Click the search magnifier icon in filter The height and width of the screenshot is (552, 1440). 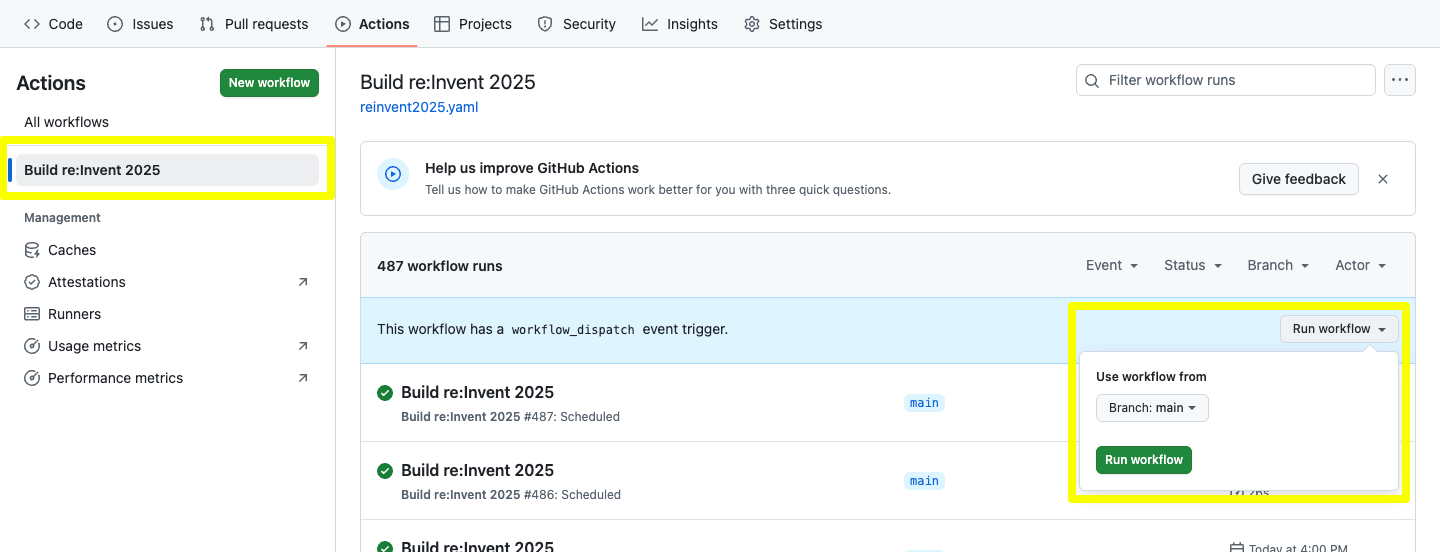[x=1093, y=80]
